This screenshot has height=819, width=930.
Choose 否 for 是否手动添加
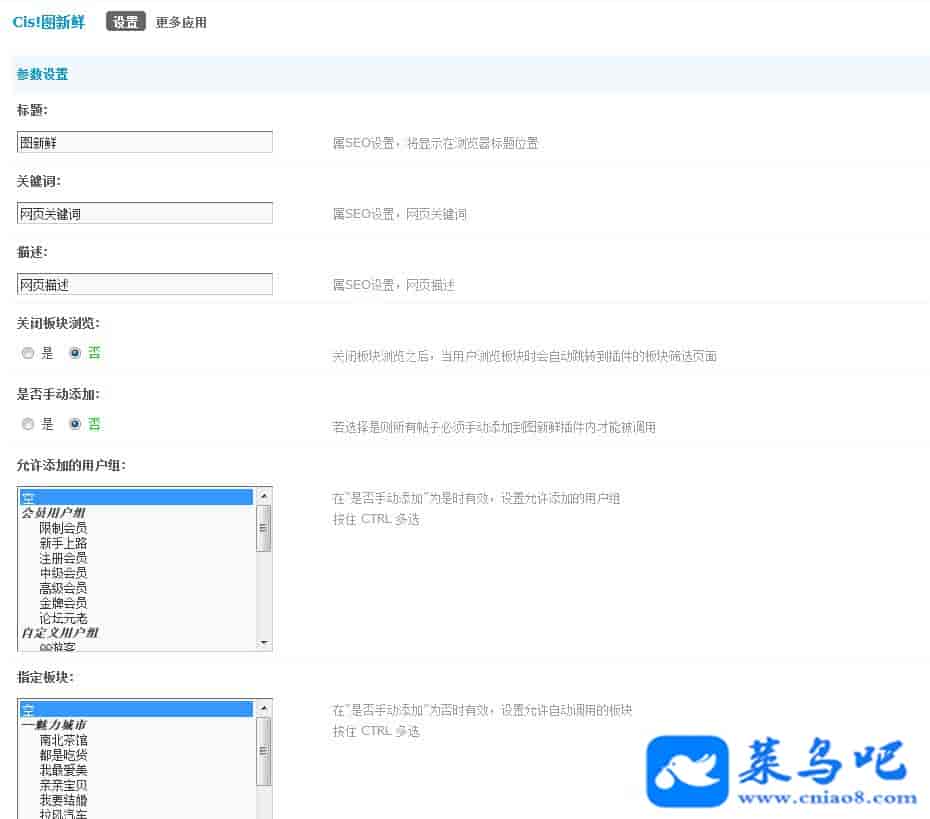pos(75,424)
